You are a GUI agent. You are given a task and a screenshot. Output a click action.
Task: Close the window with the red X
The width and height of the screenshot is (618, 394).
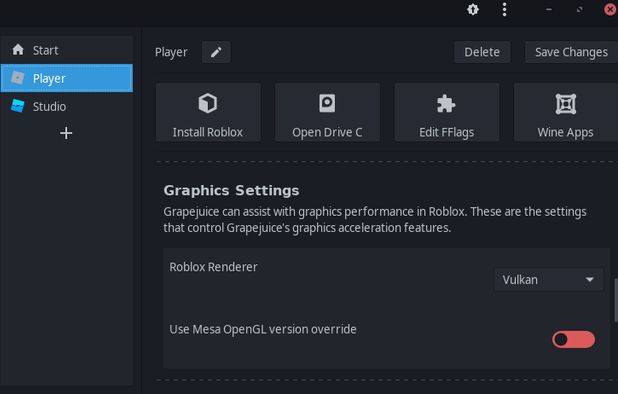(x=610, y=9)
